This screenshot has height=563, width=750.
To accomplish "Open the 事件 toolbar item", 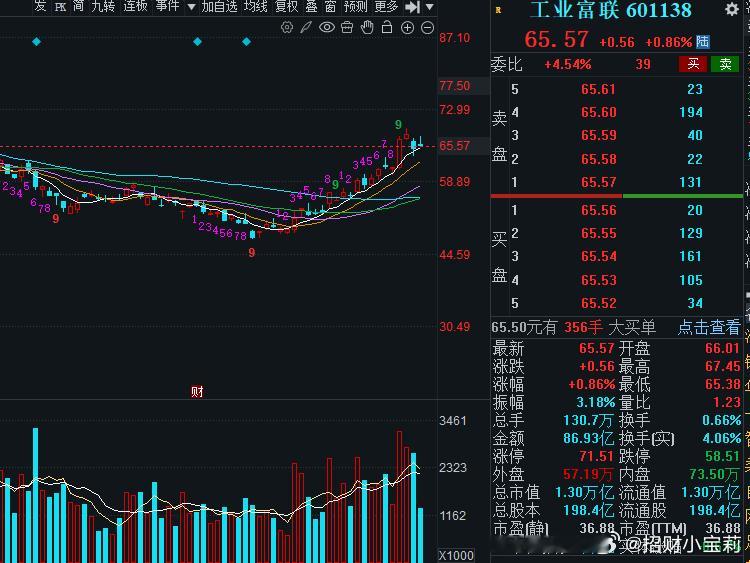I will tap(167, 6).
